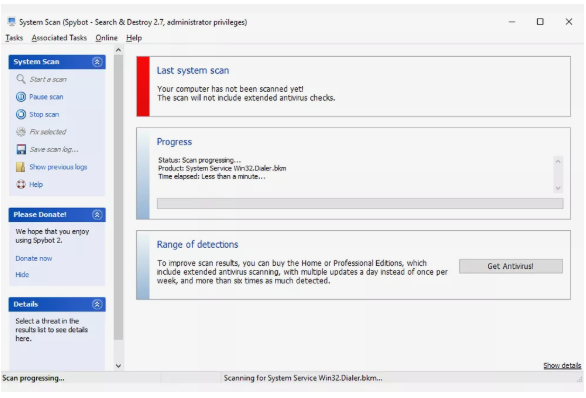
Task: Click 'Product: System Service Win32.Dialer.bkm' line
Action: [x=222, y=168]
